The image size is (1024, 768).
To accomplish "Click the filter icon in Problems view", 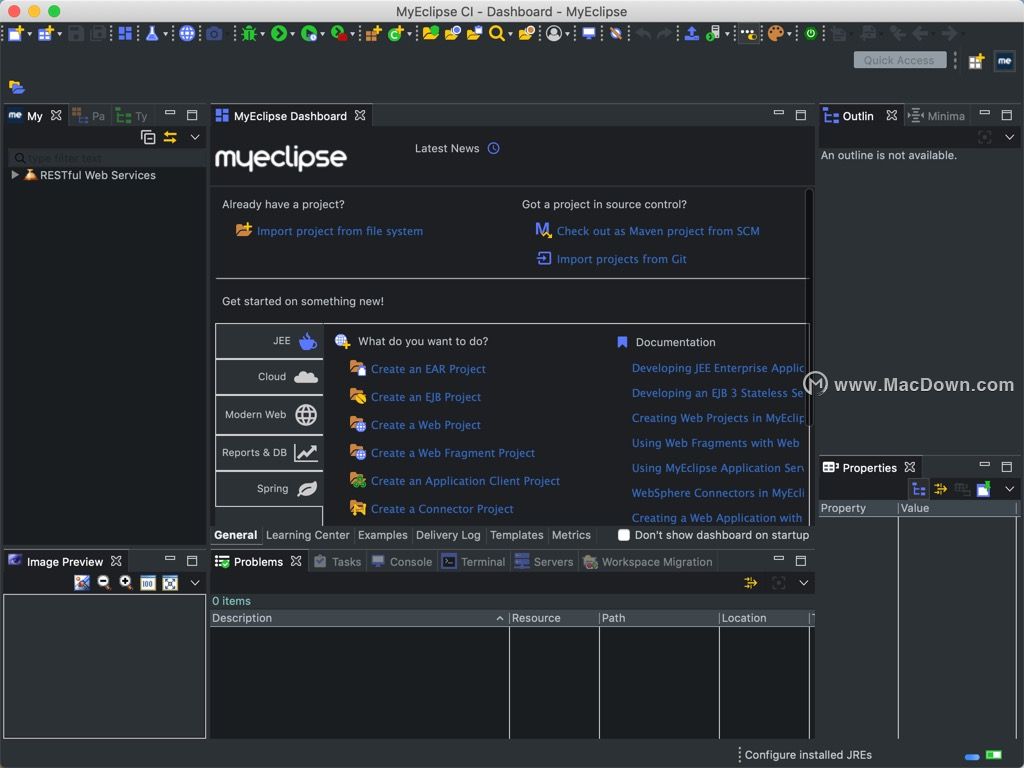I will point(750,583).
